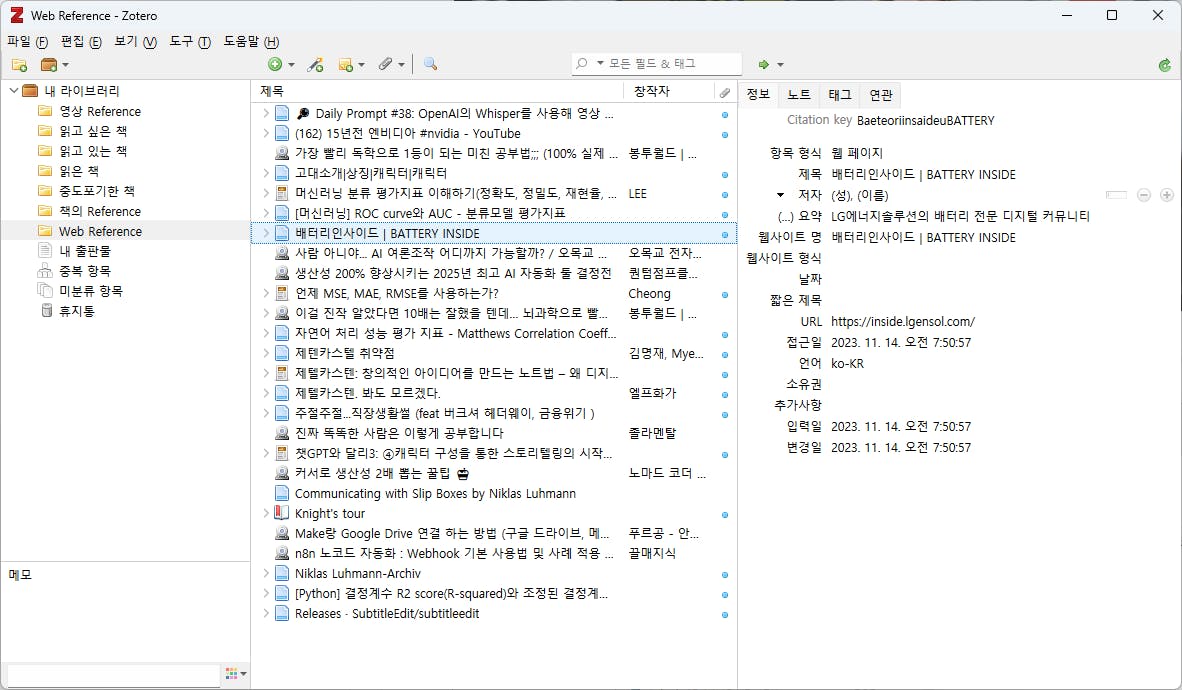
Task: Expand the Daily Prompt #38 item row
Action: (265, 114)
